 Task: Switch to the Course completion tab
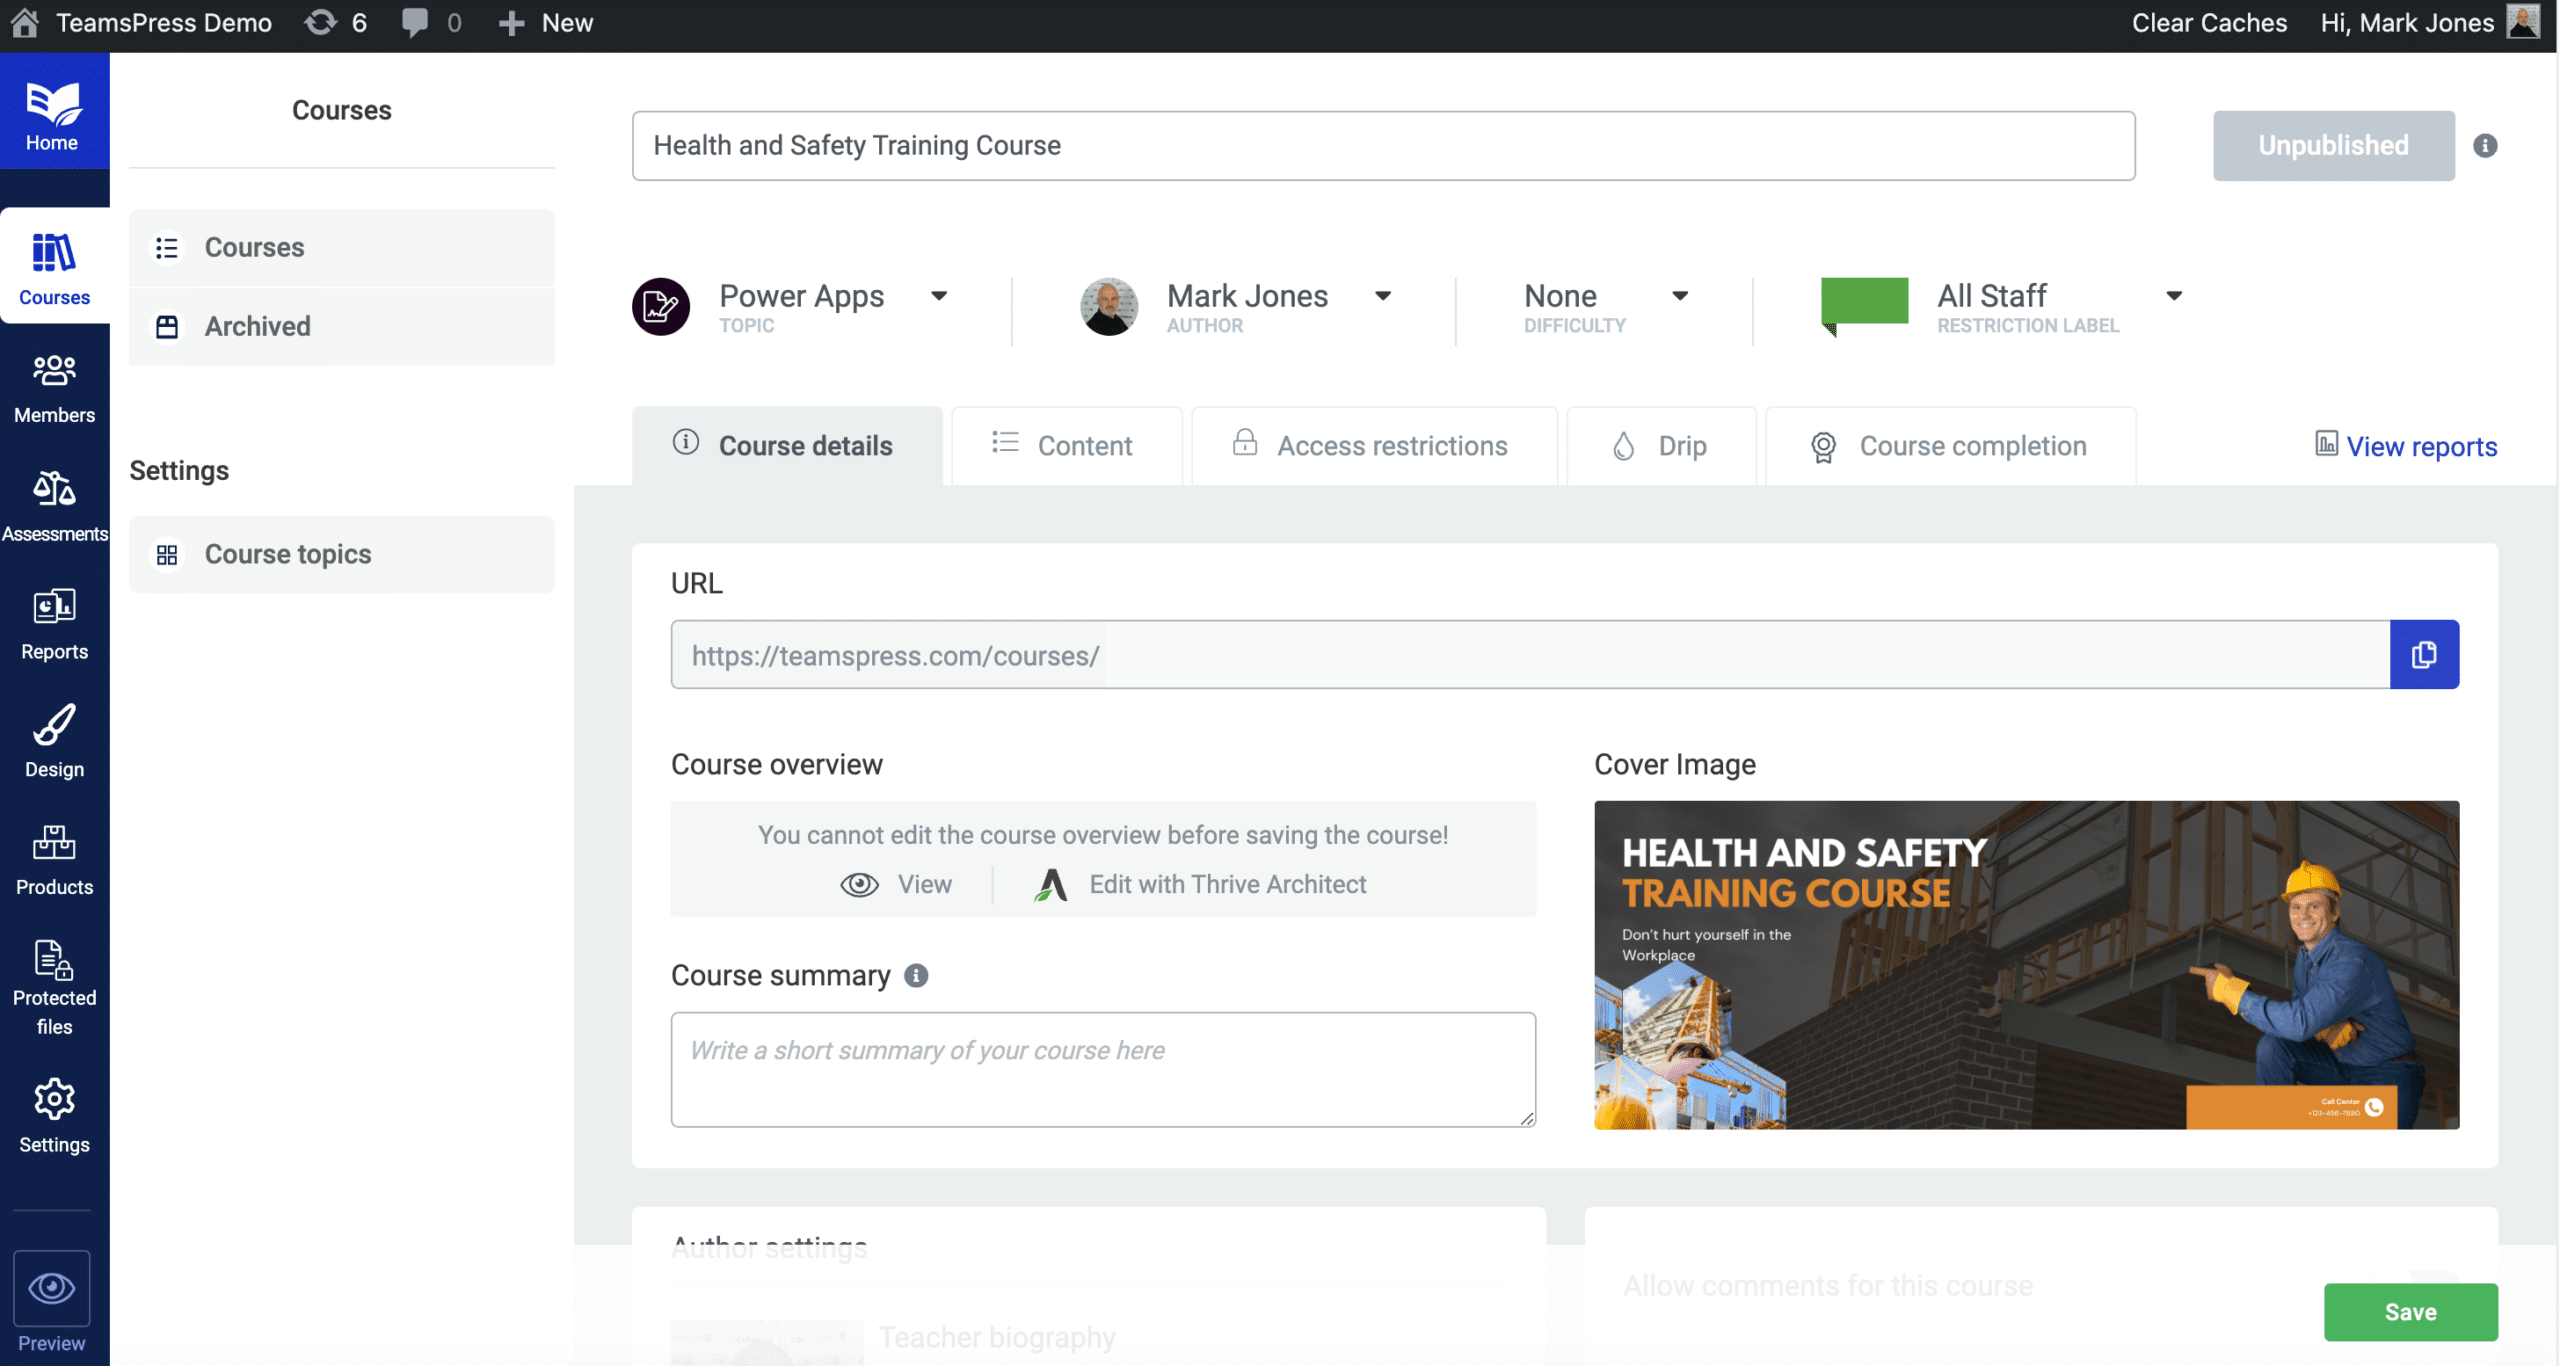click(x=1971, y=445)
